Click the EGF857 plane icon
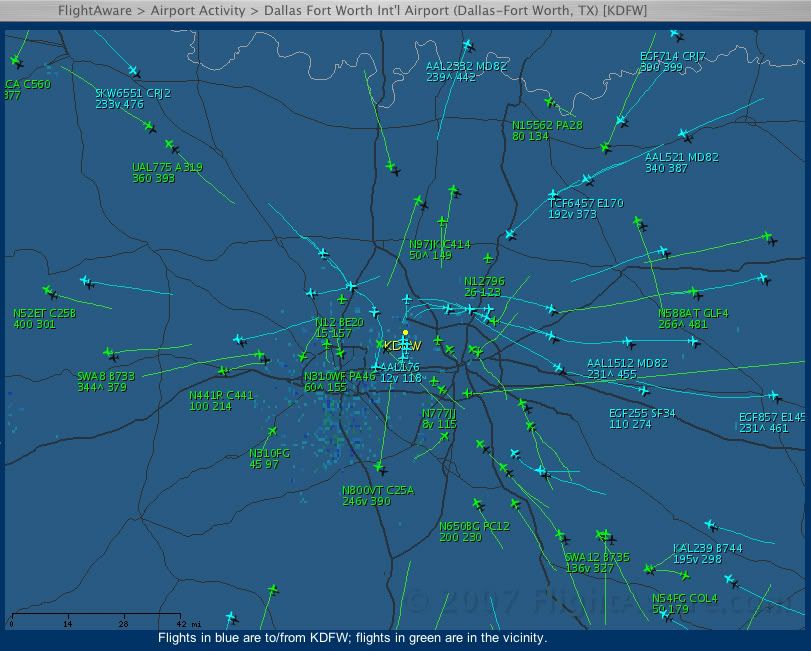 pos(773,396)
